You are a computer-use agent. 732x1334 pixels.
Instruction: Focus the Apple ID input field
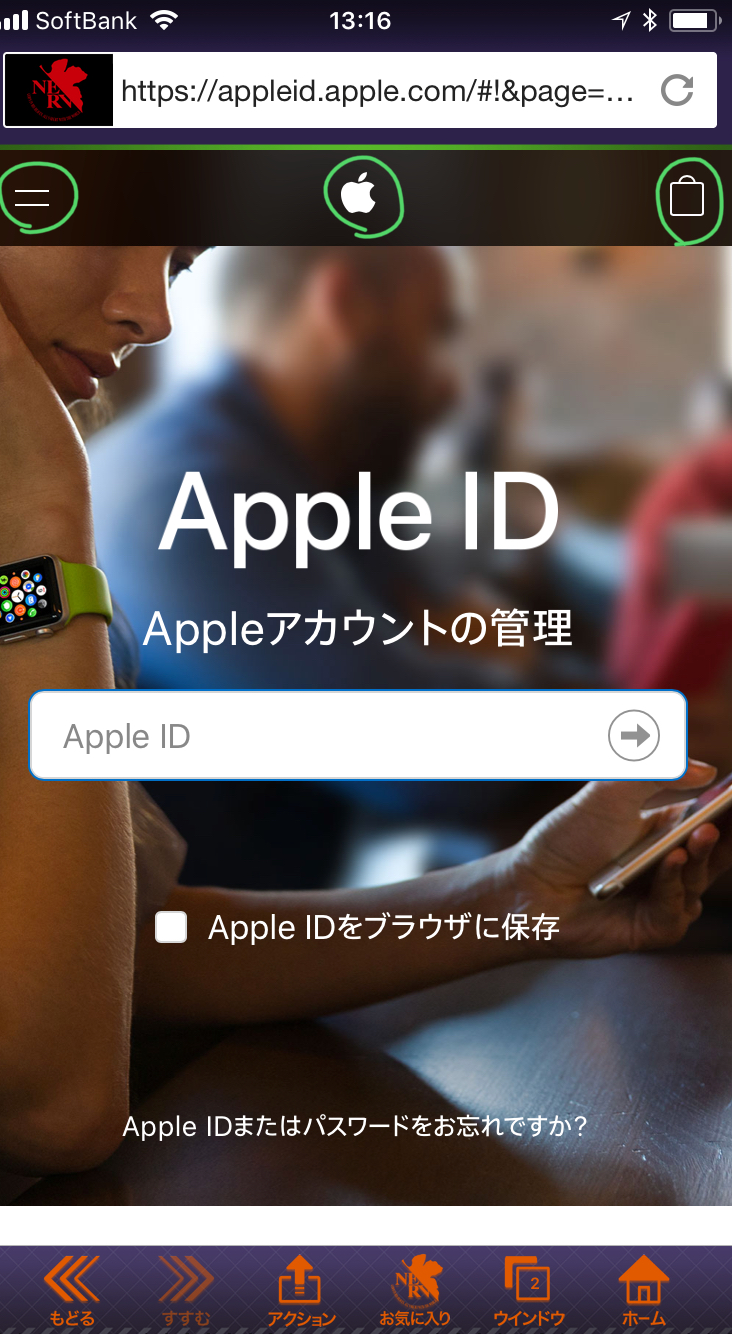pos(358,735)
